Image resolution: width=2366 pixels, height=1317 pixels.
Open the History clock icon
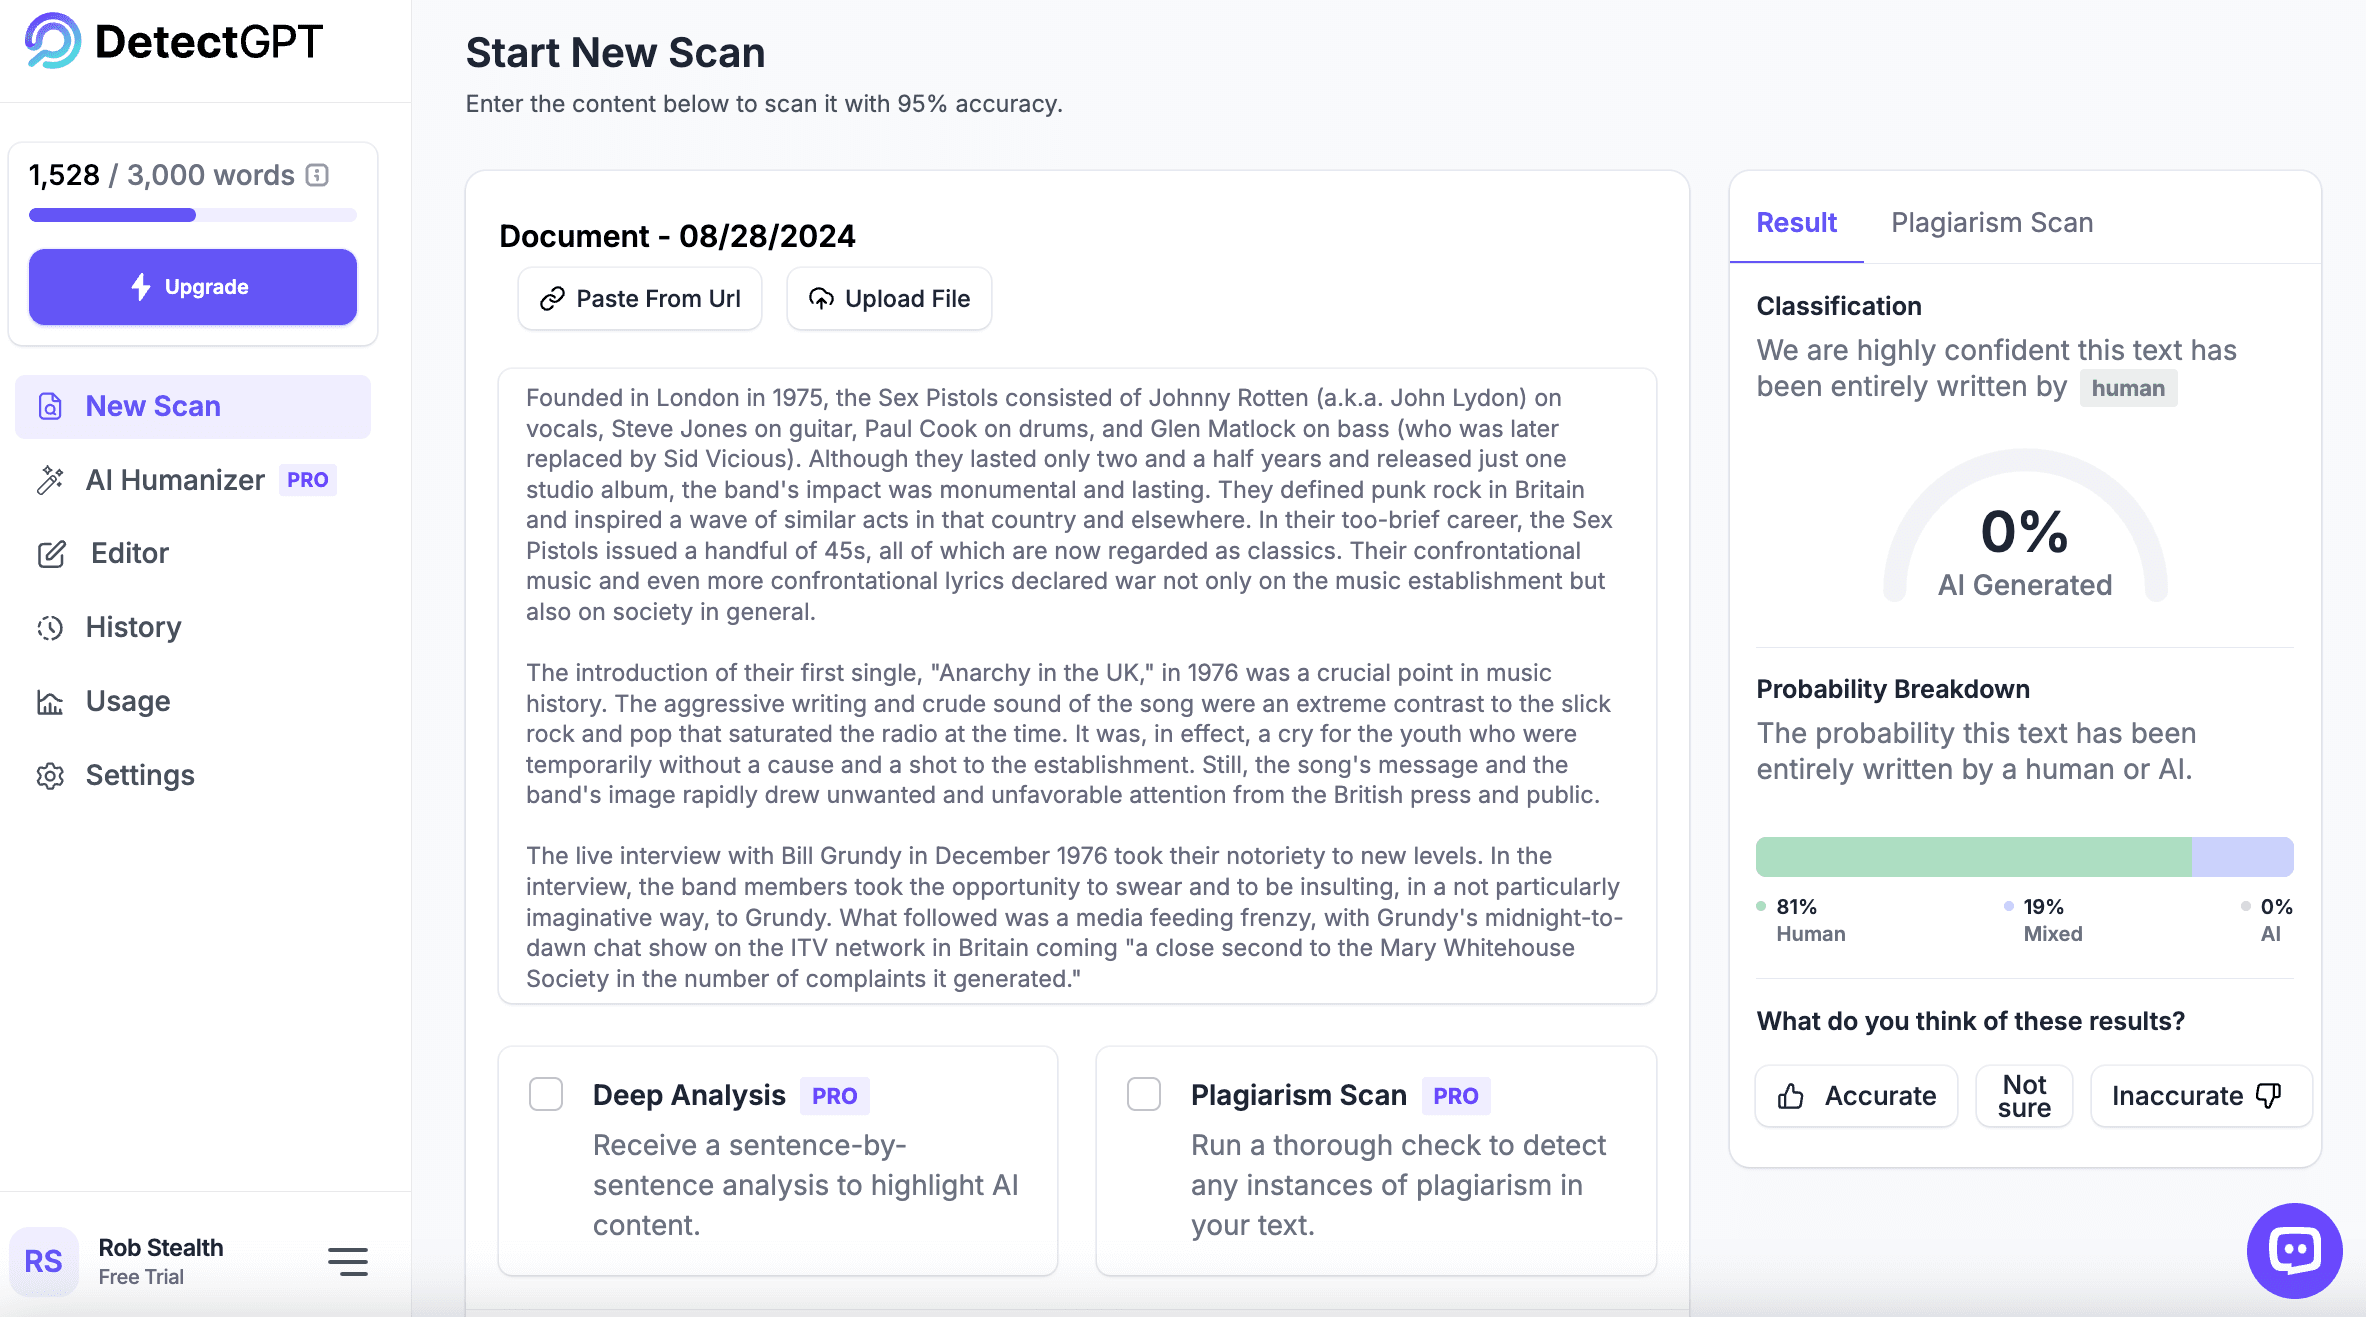[x=50, y=628]
